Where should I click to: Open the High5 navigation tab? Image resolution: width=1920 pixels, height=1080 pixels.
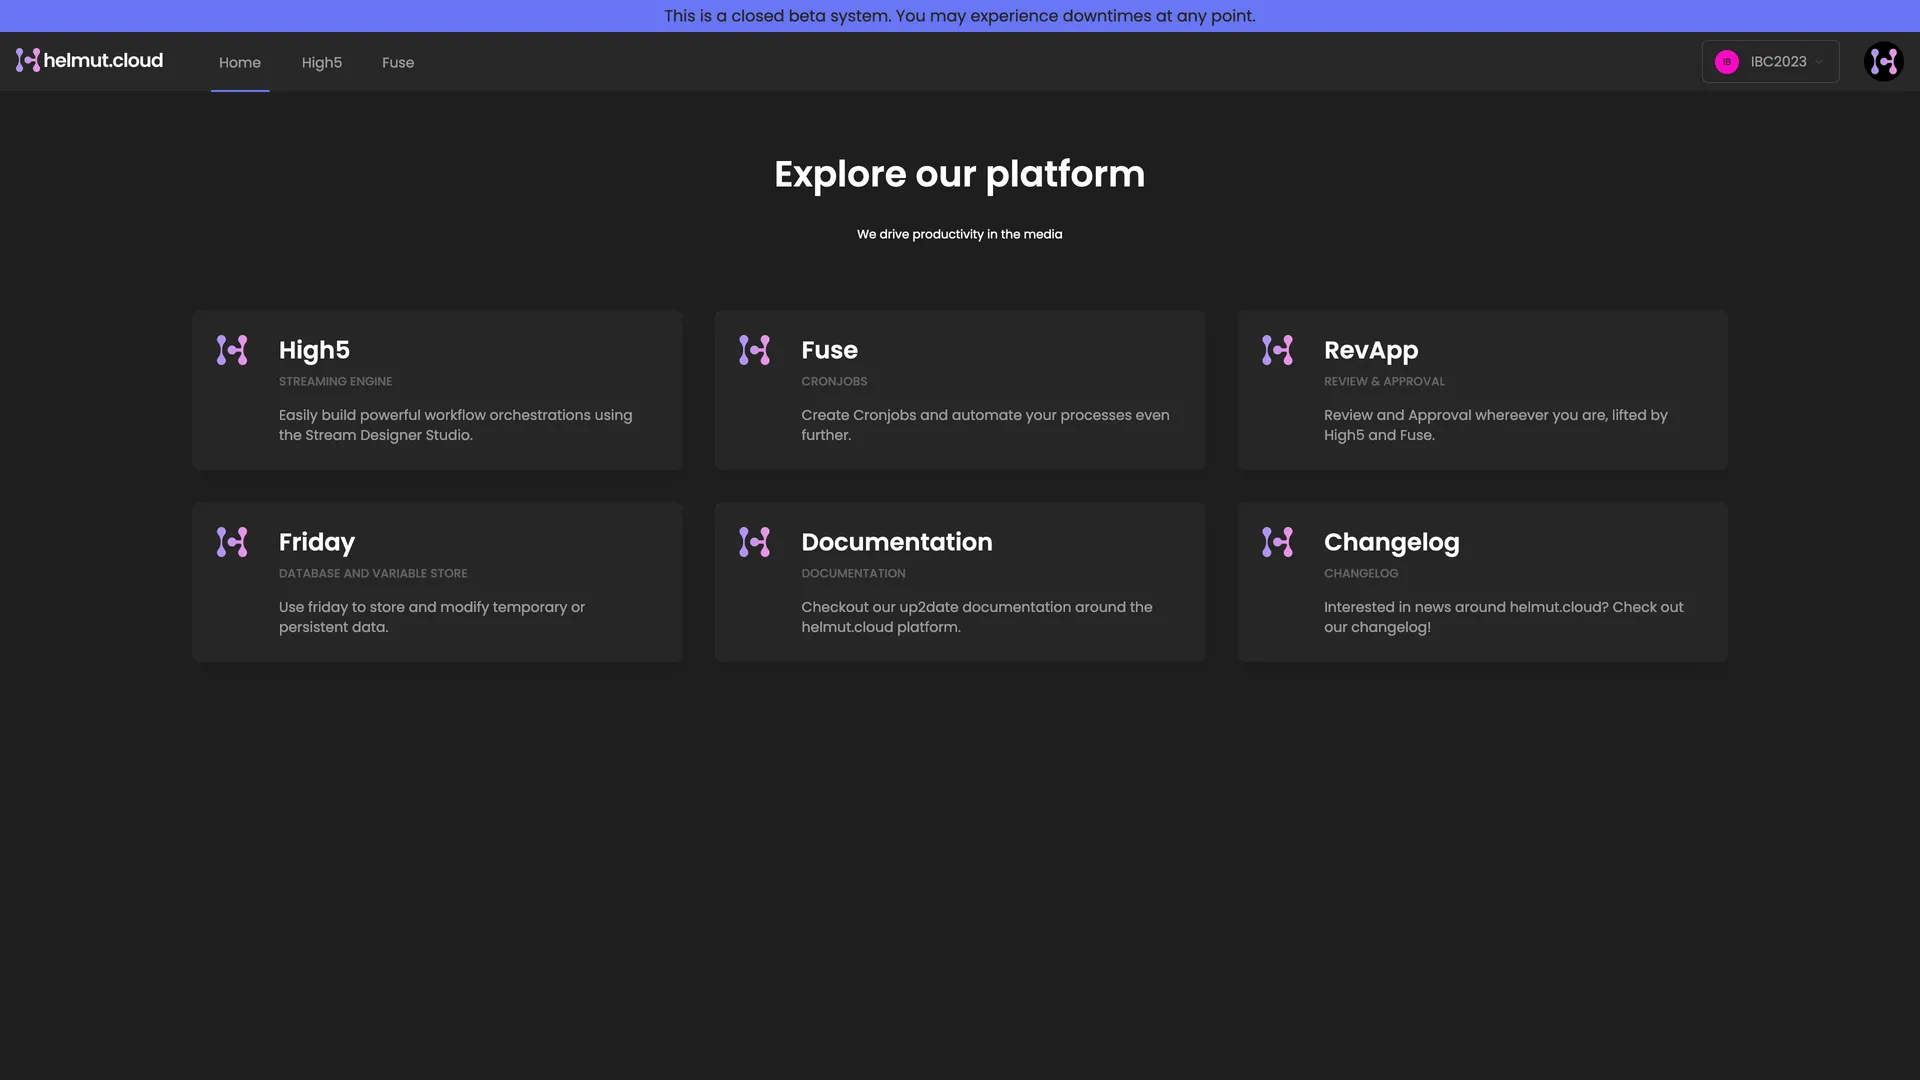322,62
